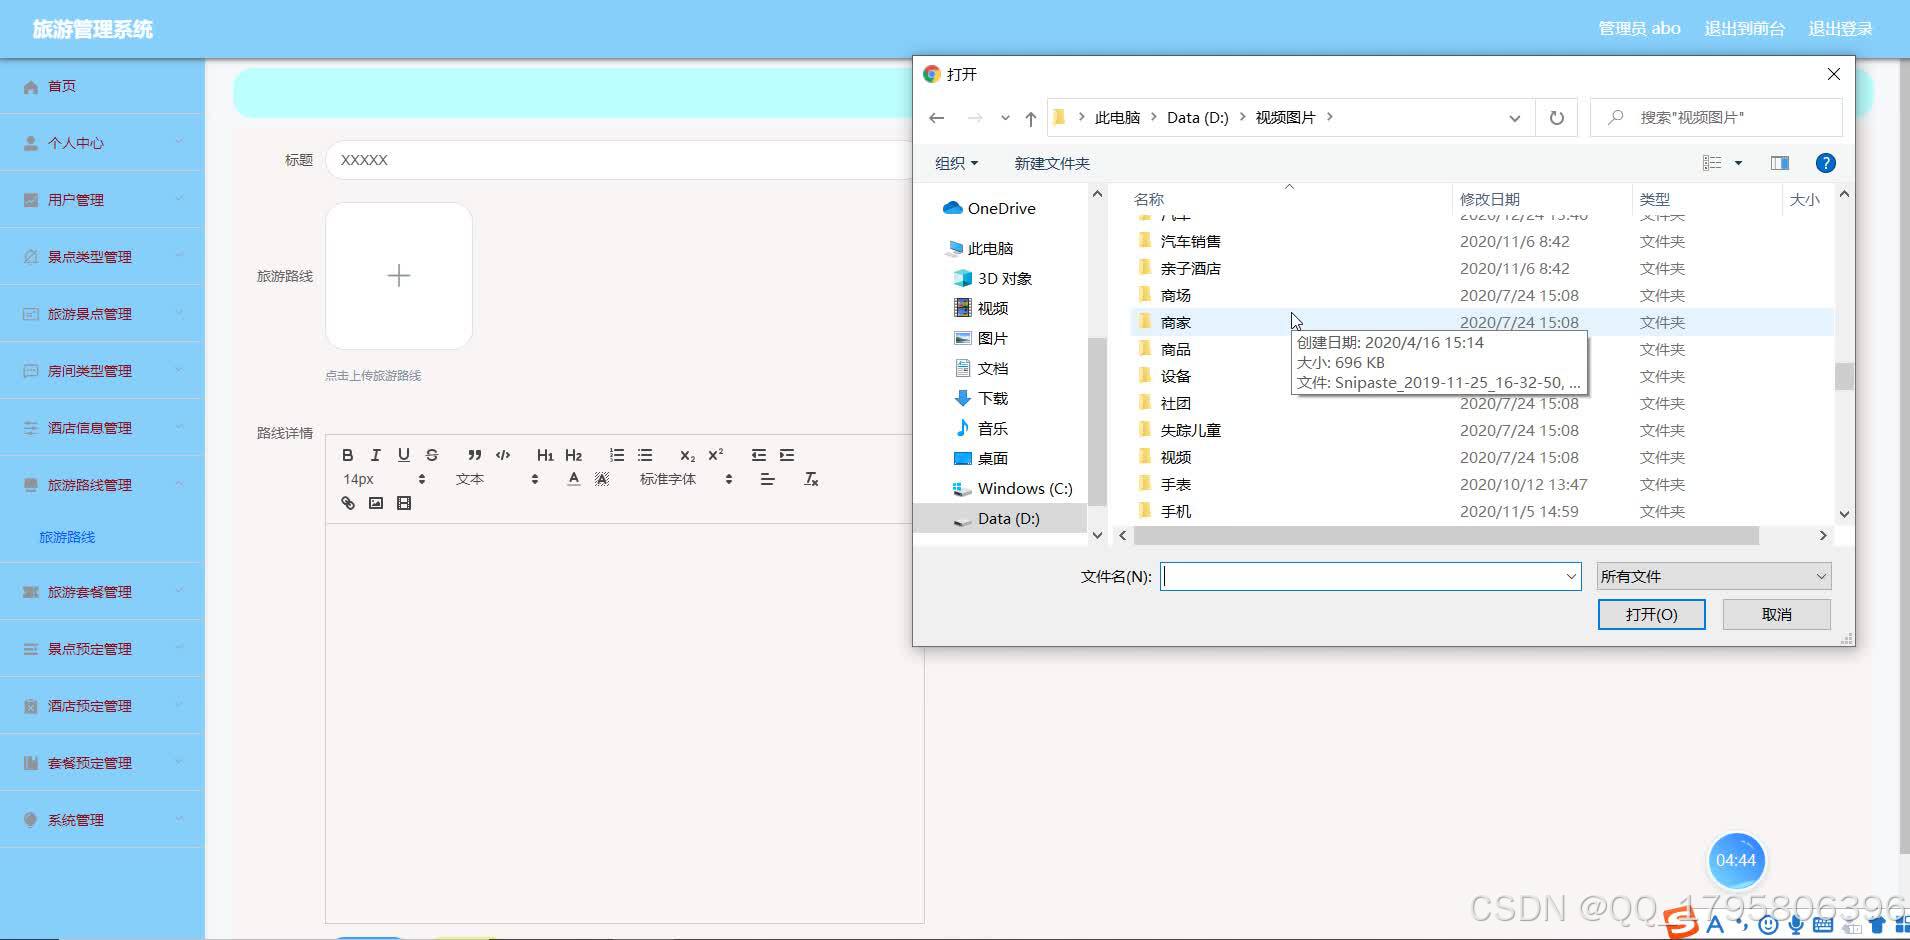Open the text background color picker
The image size is (1910, 940).
(x=601, y=480)
